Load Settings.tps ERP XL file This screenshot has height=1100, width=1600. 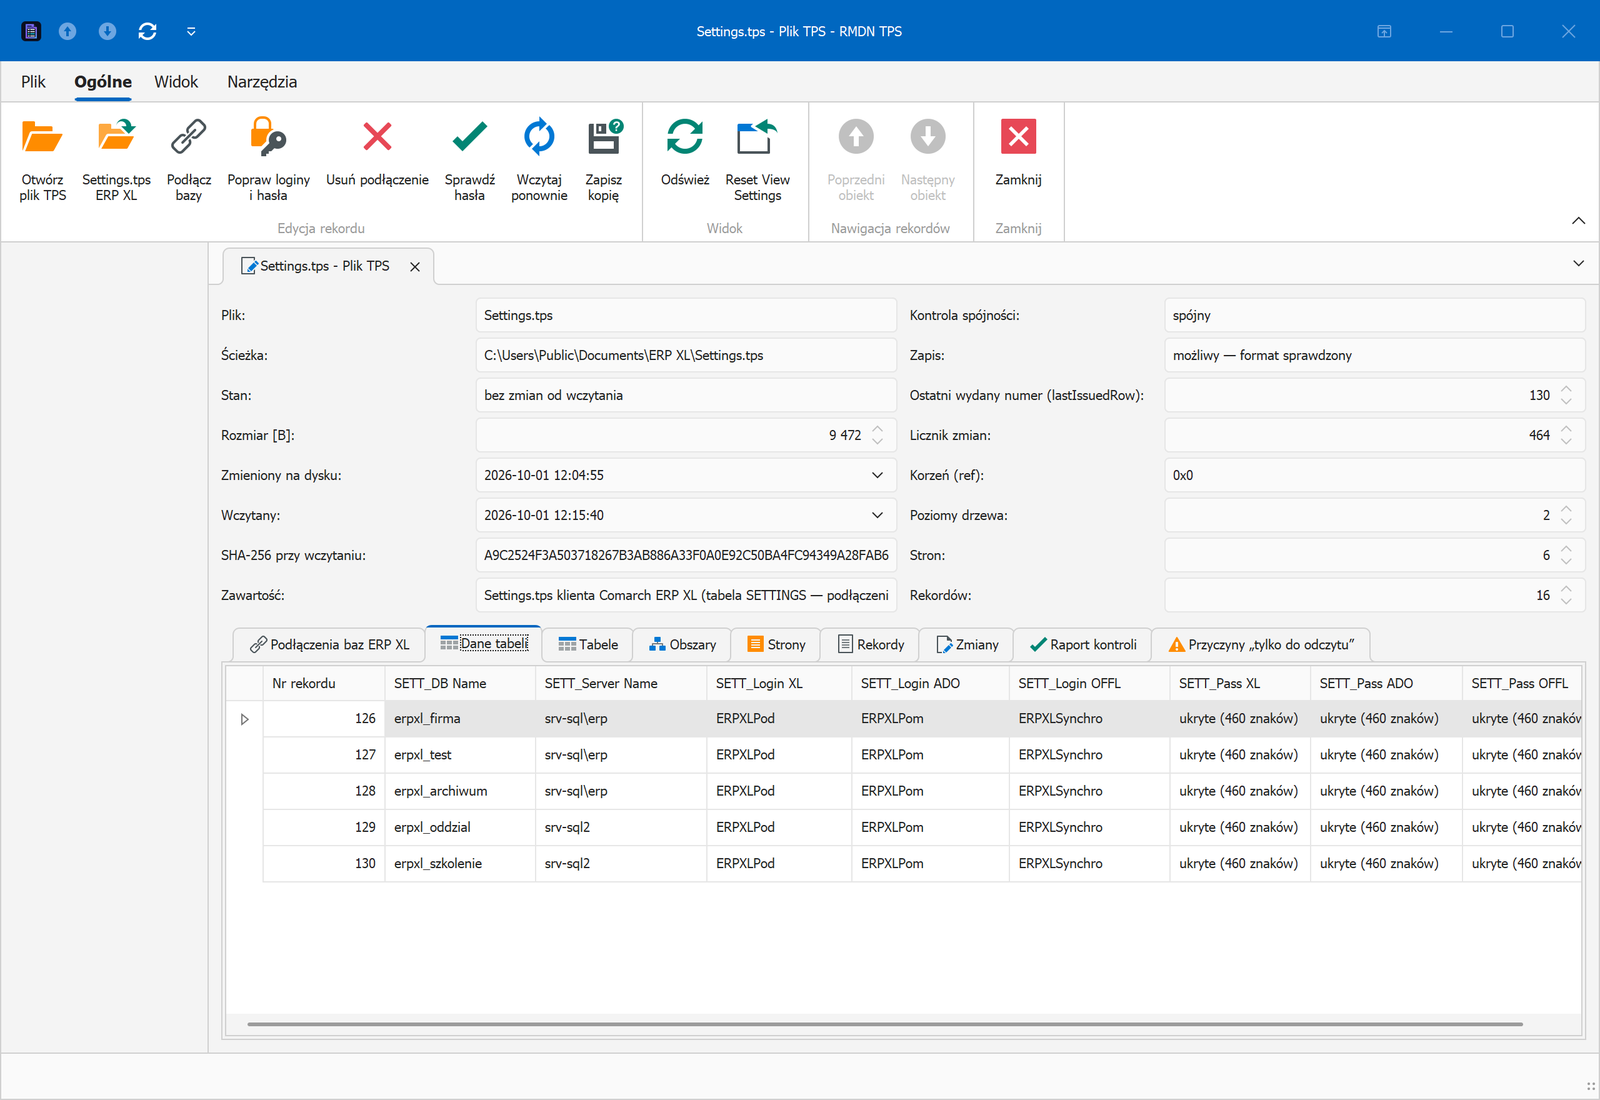[x=116, y=160]
